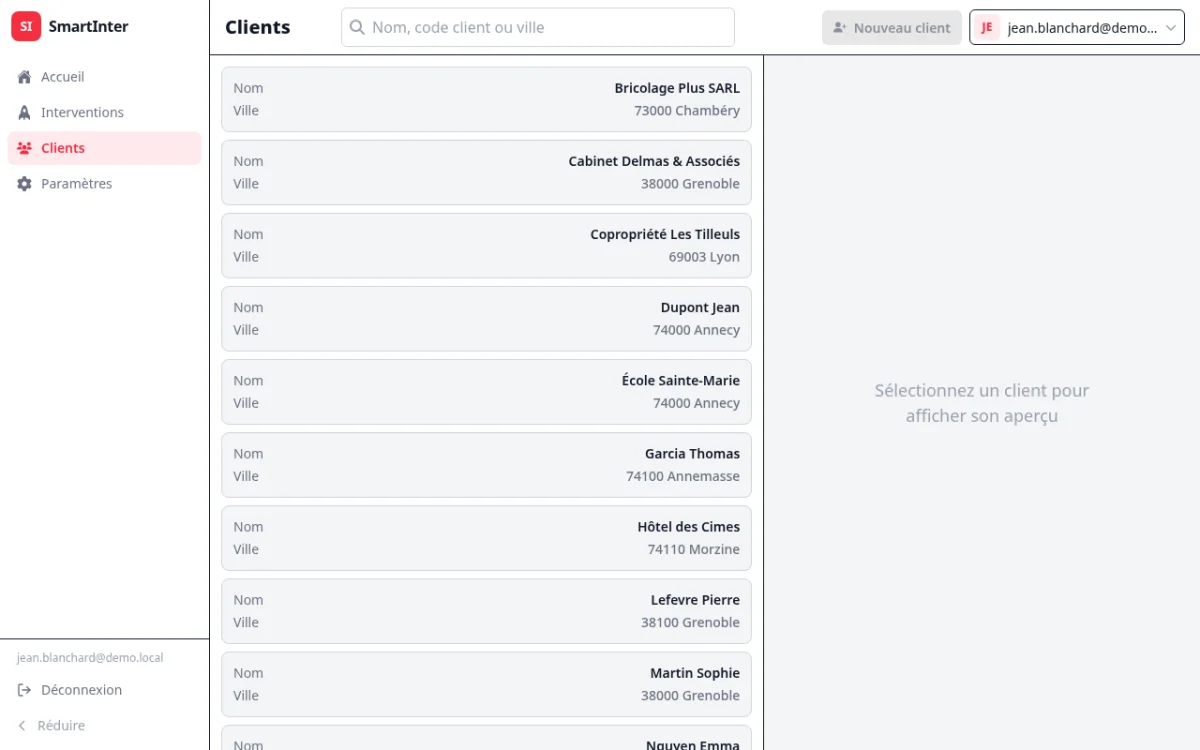Click the 74110 Morzine city text
This screenshot has height=750, width=1200.
[x=694, y=550]
